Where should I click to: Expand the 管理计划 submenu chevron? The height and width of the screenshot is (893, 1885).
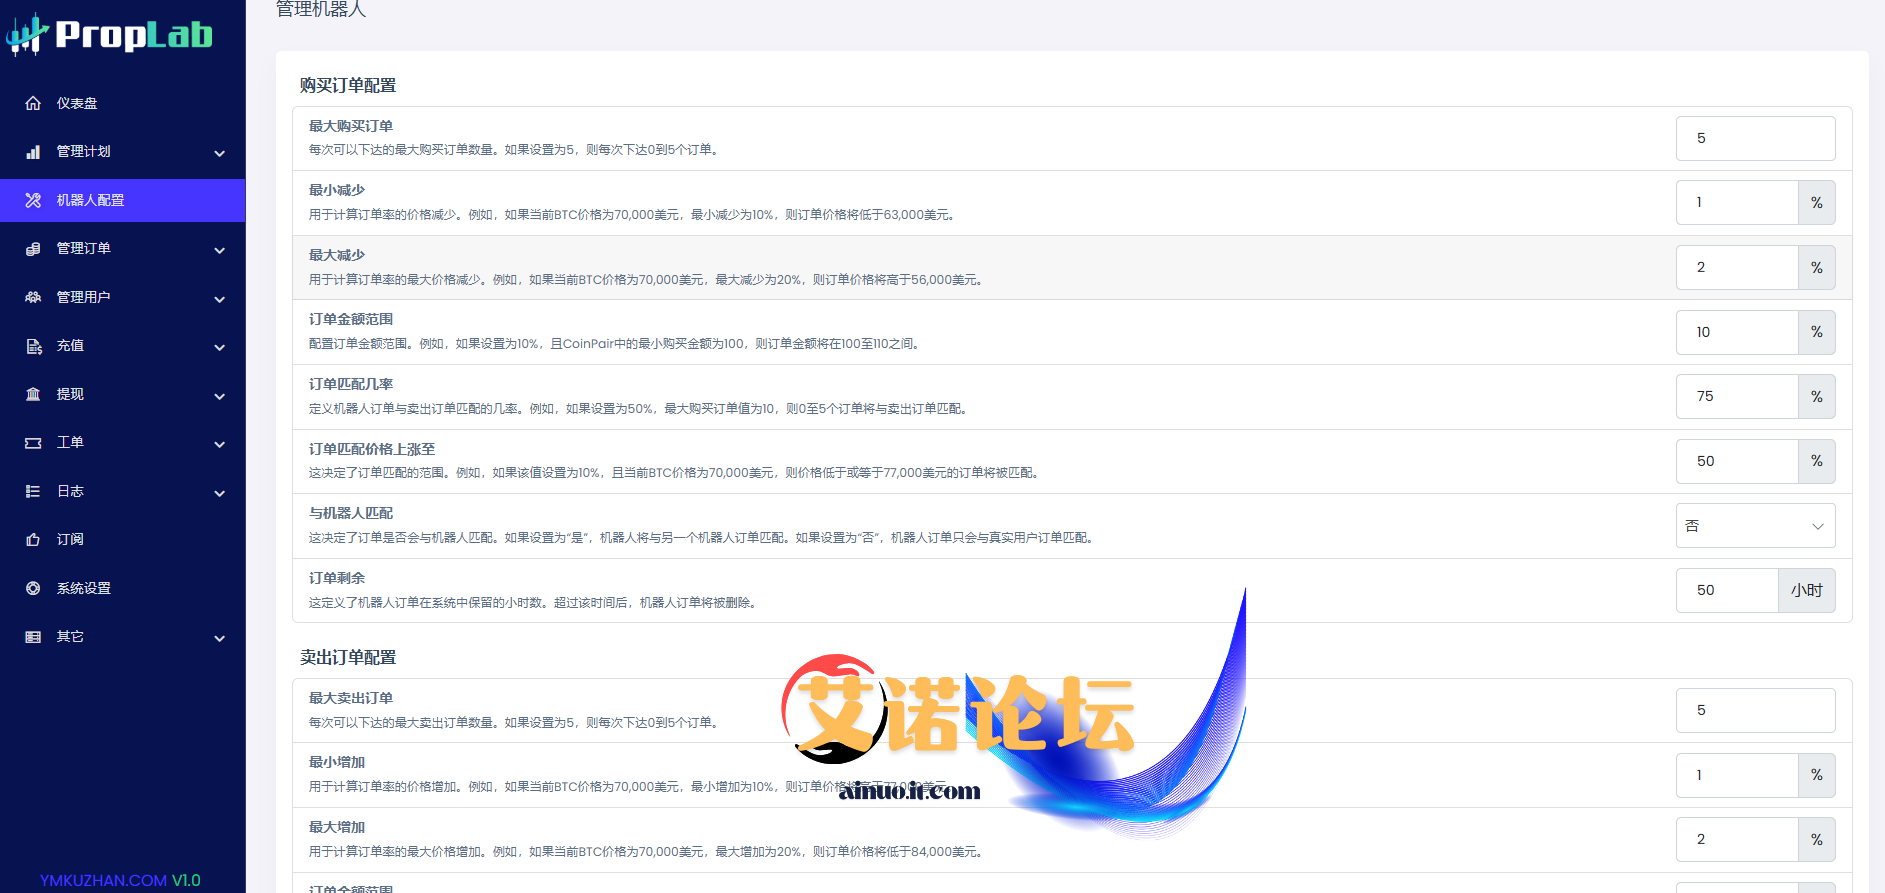click(x=220, y=153)
